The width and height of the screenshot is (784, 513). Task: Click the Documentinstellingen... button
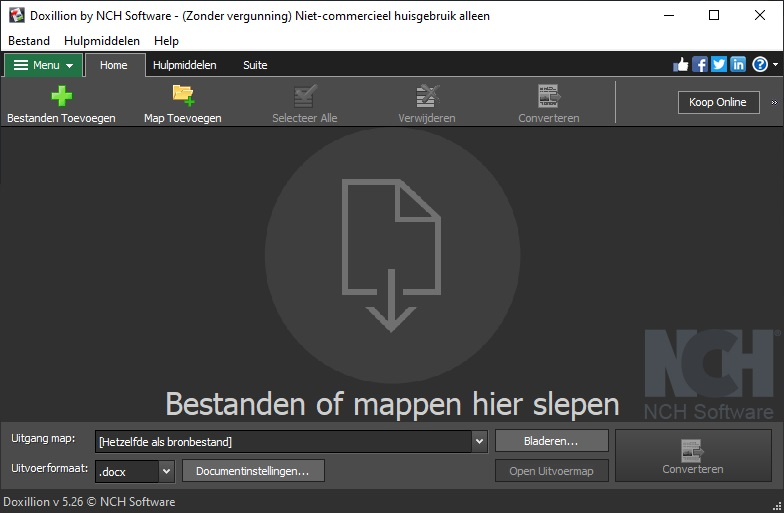point(253,471)
